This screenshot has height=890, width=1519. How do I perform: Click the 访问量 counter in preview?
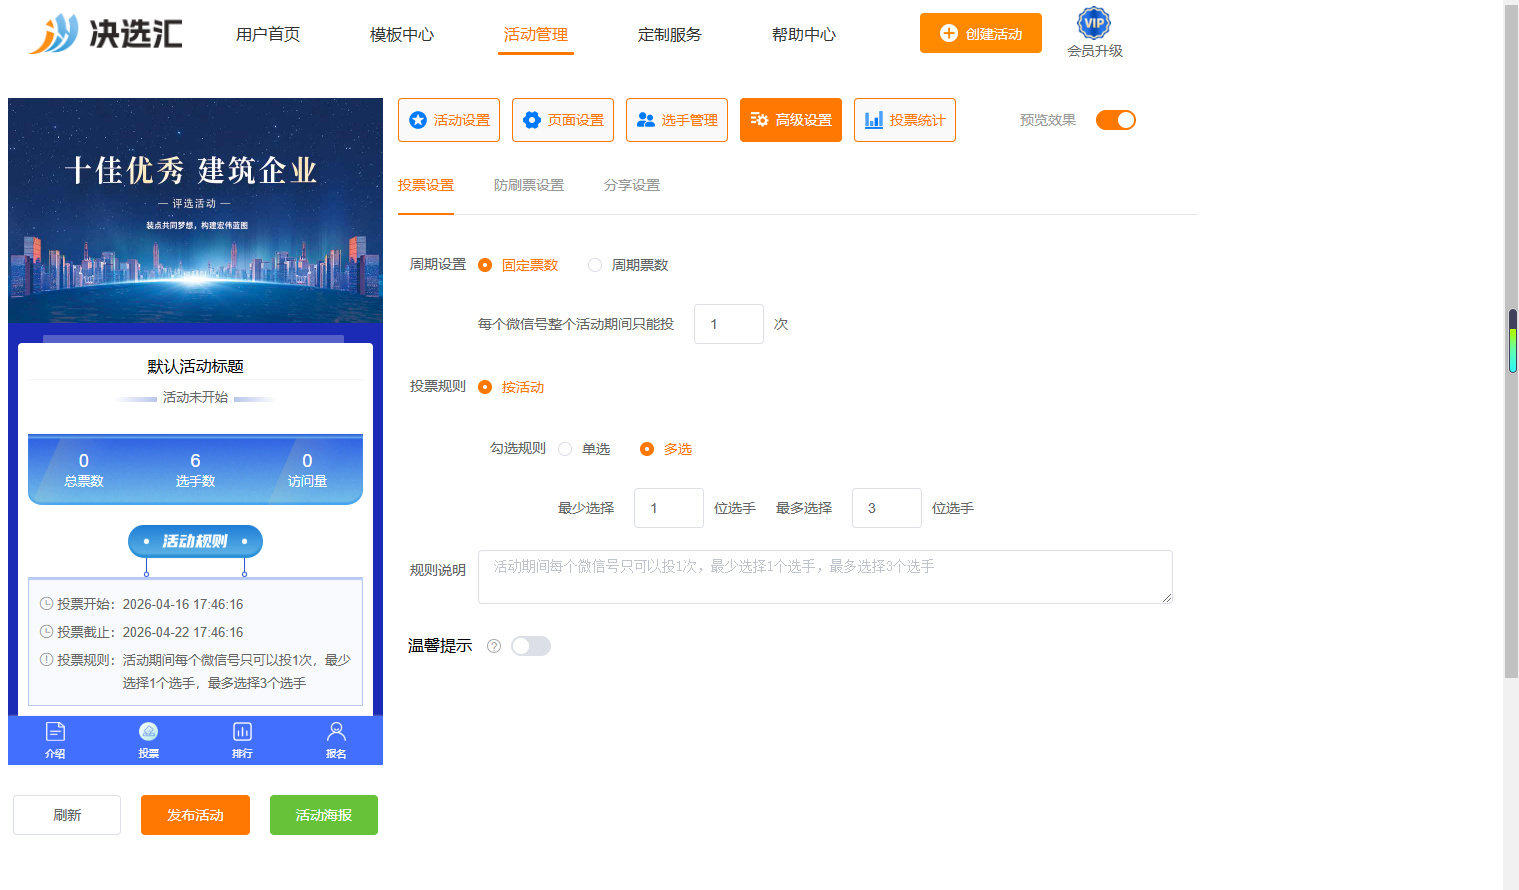pos(307,470)
